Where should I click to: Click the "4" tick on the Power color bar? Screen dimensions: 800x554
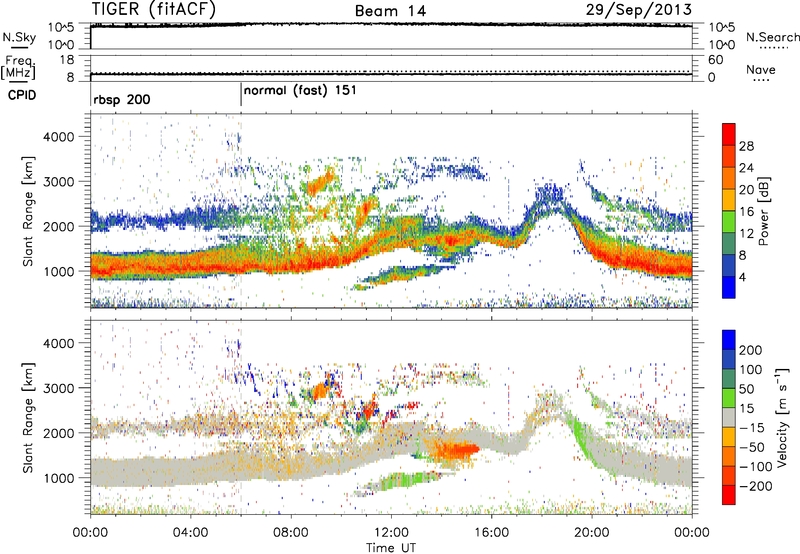pos(742,277)
